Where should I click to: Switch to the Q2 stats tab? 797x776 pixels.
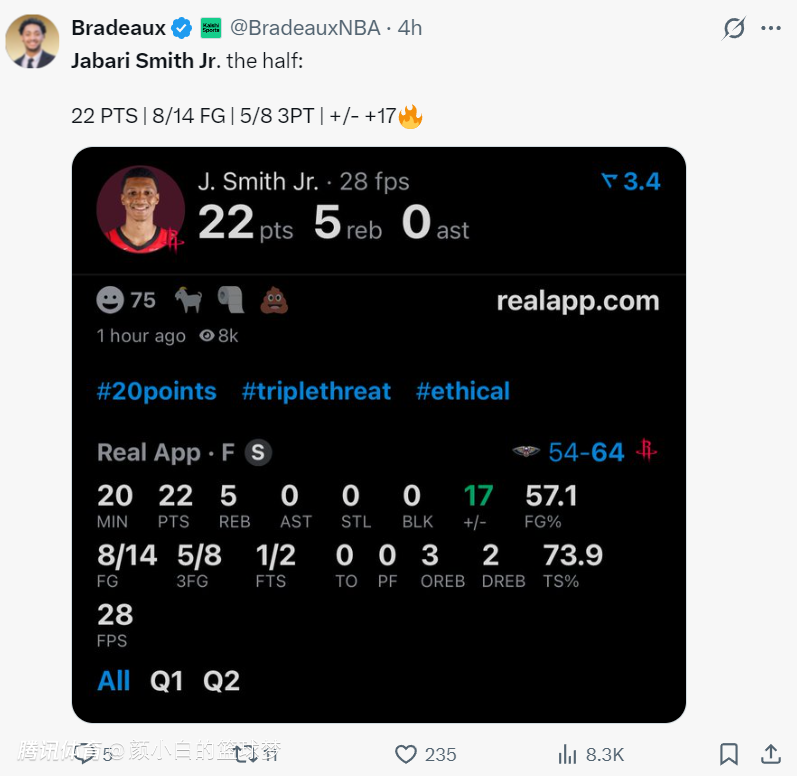click(221, 681)
